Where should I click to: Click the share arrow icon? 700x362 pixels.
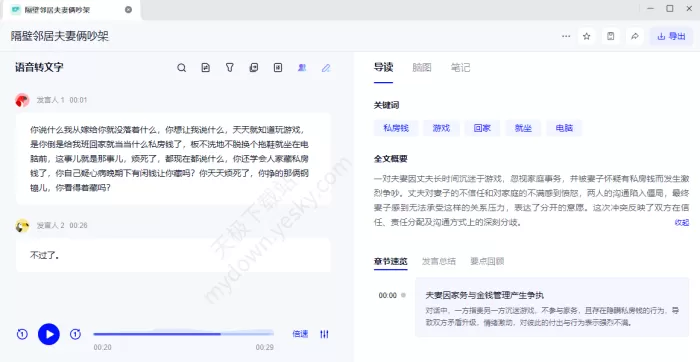pyautogui.click(x=635, y=37)
